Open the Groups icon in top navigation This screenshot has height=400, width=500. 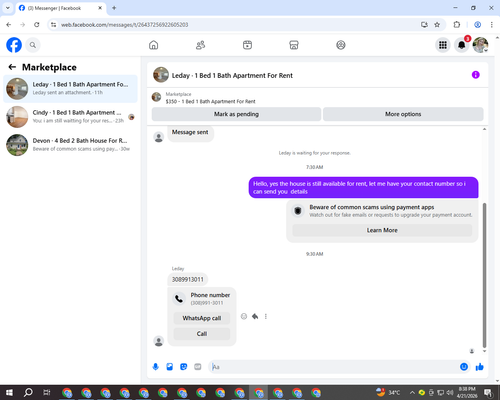tap(341, 45)
